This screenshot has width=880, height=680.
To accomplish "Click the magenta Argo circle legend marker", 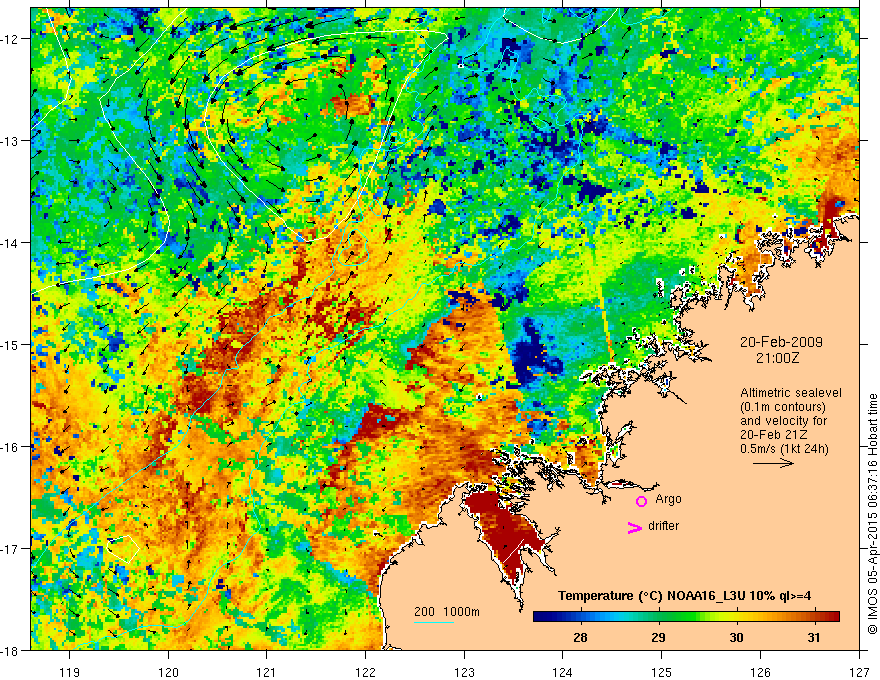I will (641, 501).
